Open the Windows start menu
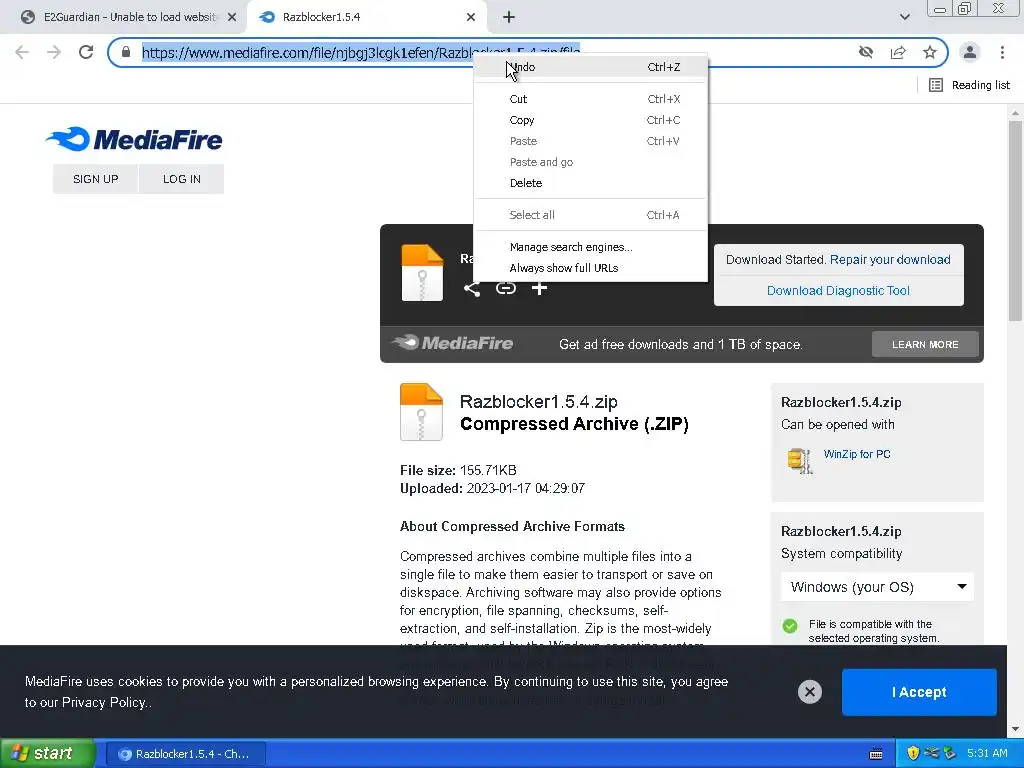1024x768 pixels. point(47,754)
